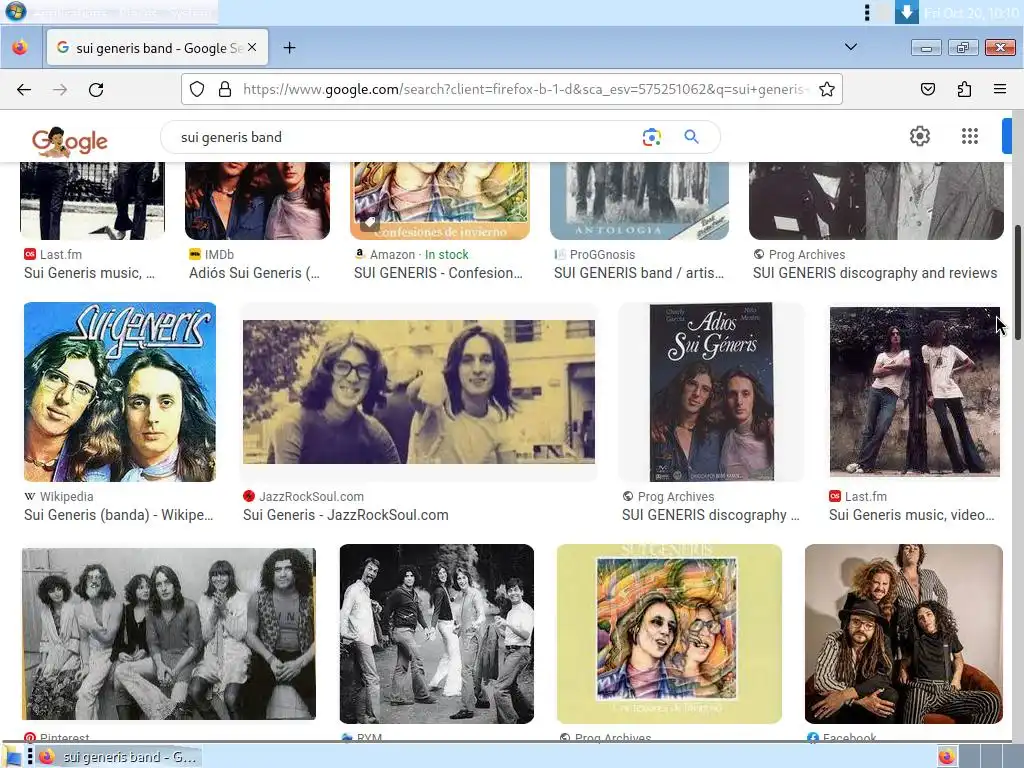
Task: Open the RYM band photo thumbnail
Action: (x=436, y=633)
